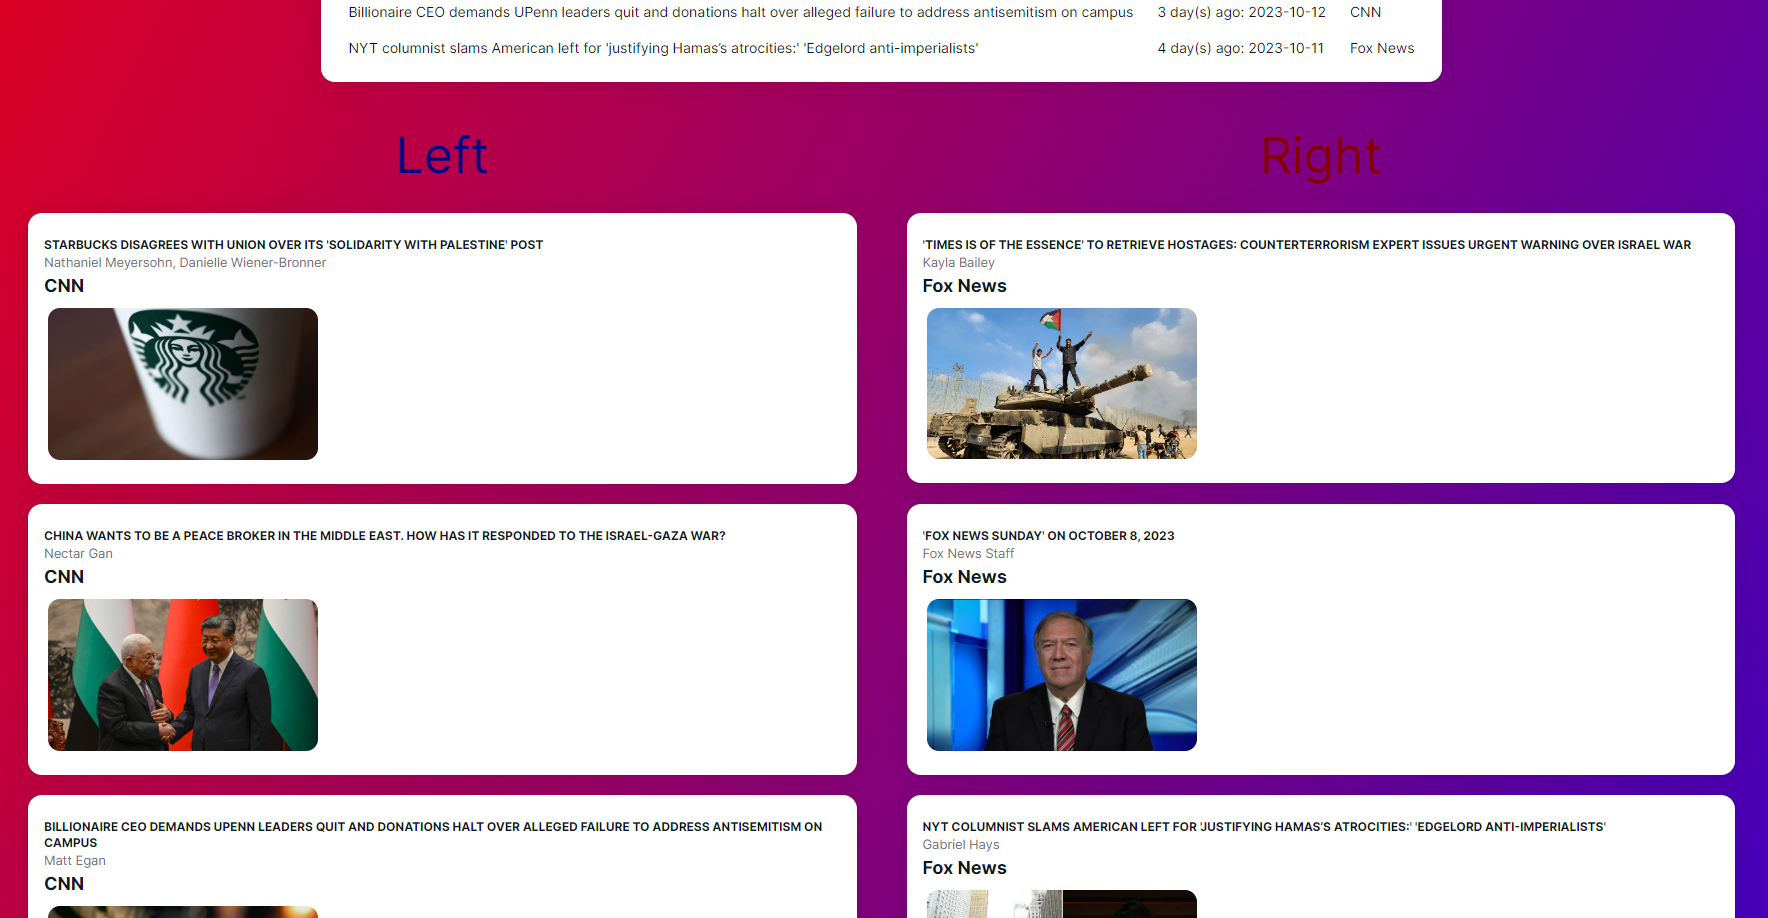1768x918 pixels.
Task: Open the 'Times is of the essence' hostages headline
Action: click(x=1307, y=245)
